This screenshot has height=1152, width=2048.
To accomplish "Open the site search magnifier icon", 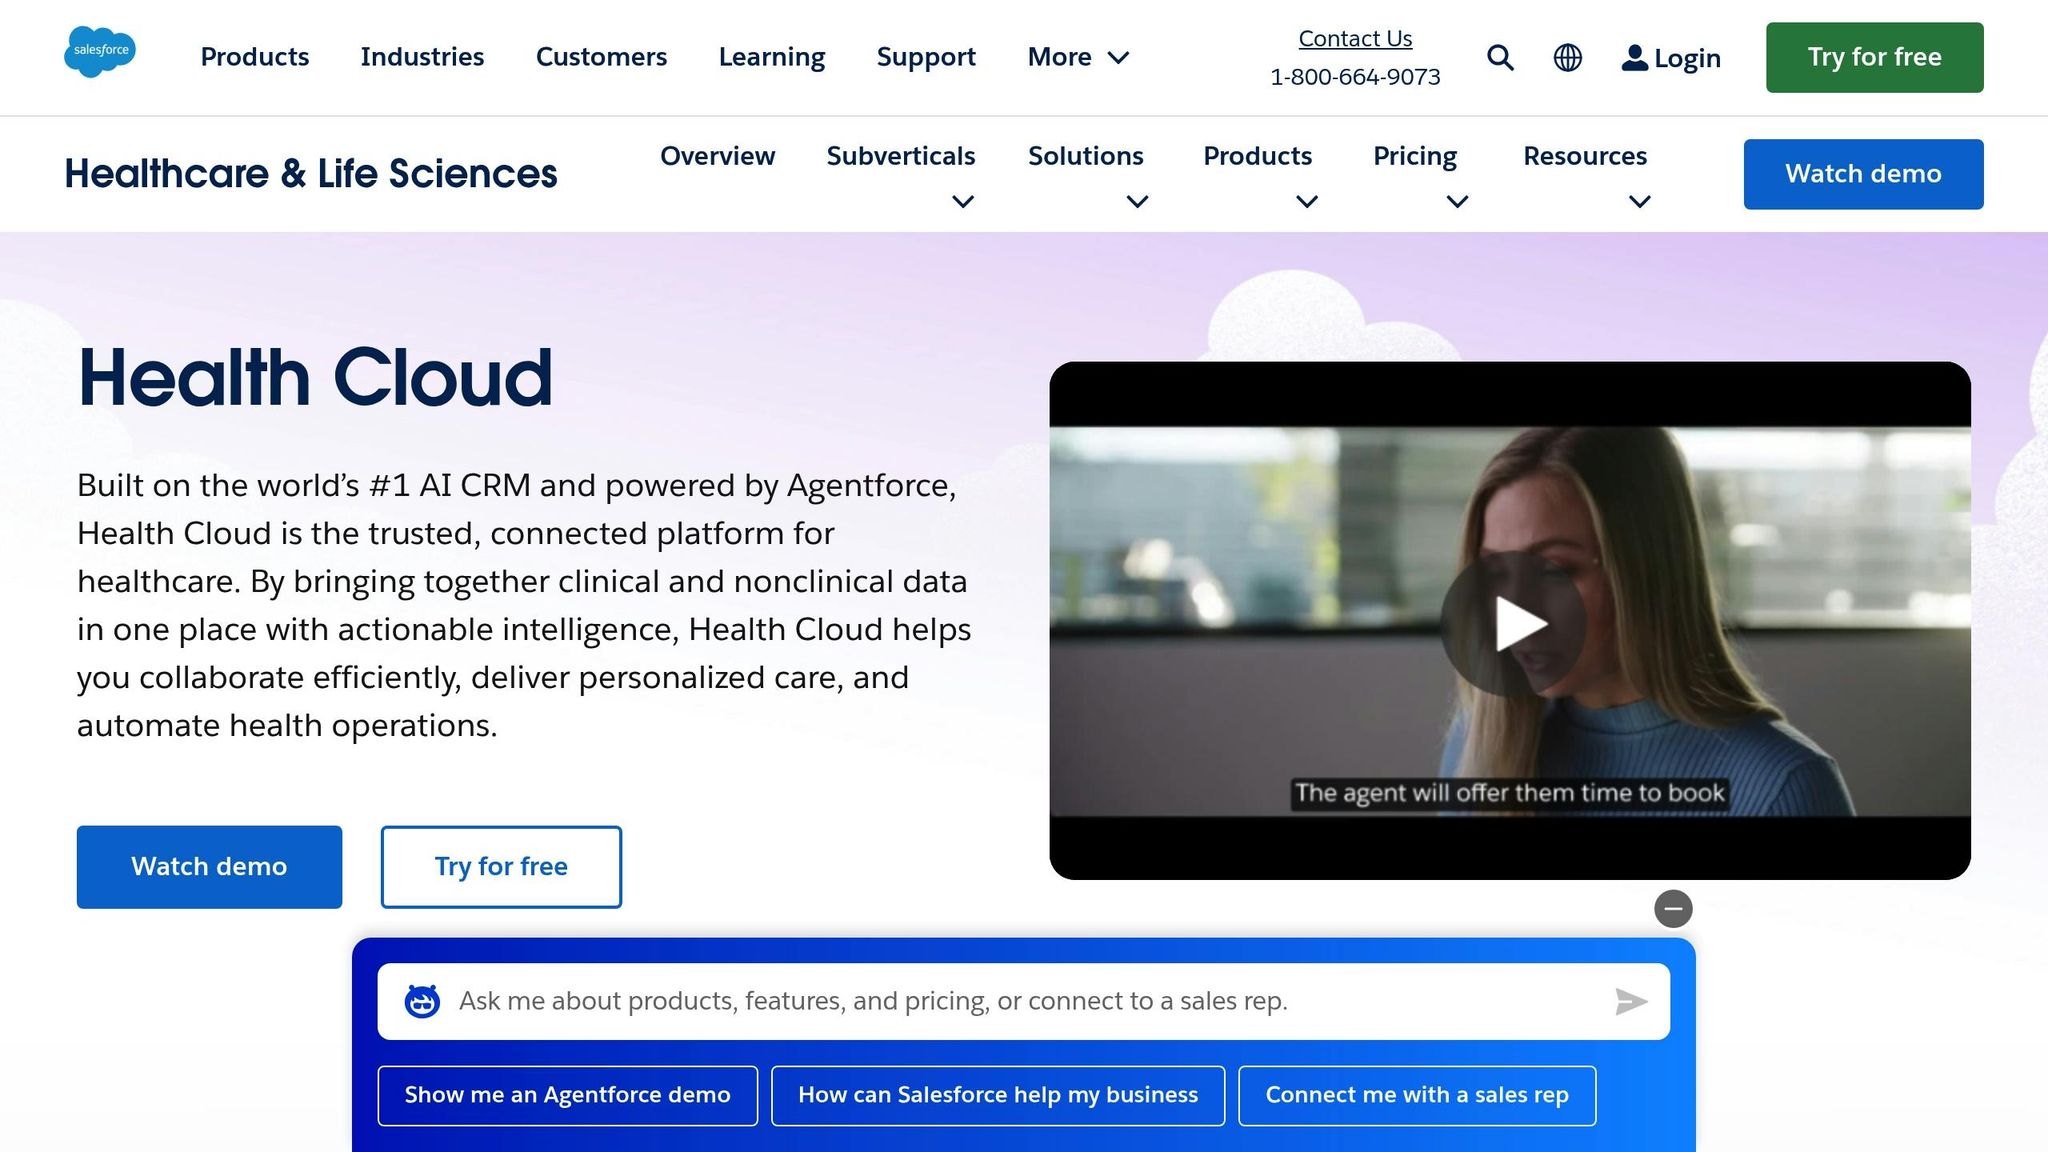I will click(1500, 58).
